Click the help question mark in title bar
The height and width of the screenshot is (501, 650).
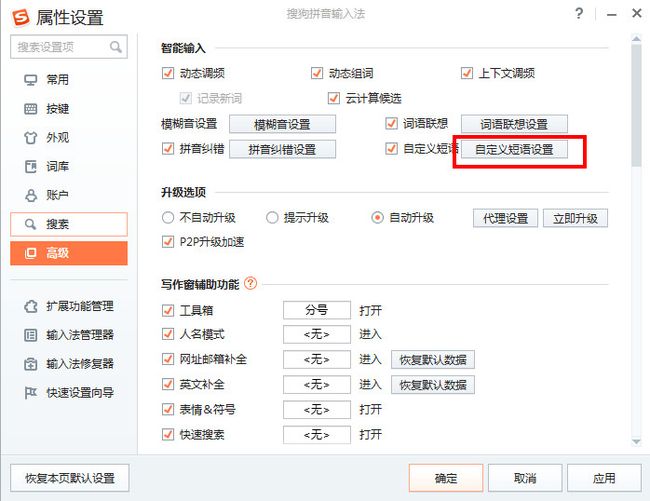(579, 13)
